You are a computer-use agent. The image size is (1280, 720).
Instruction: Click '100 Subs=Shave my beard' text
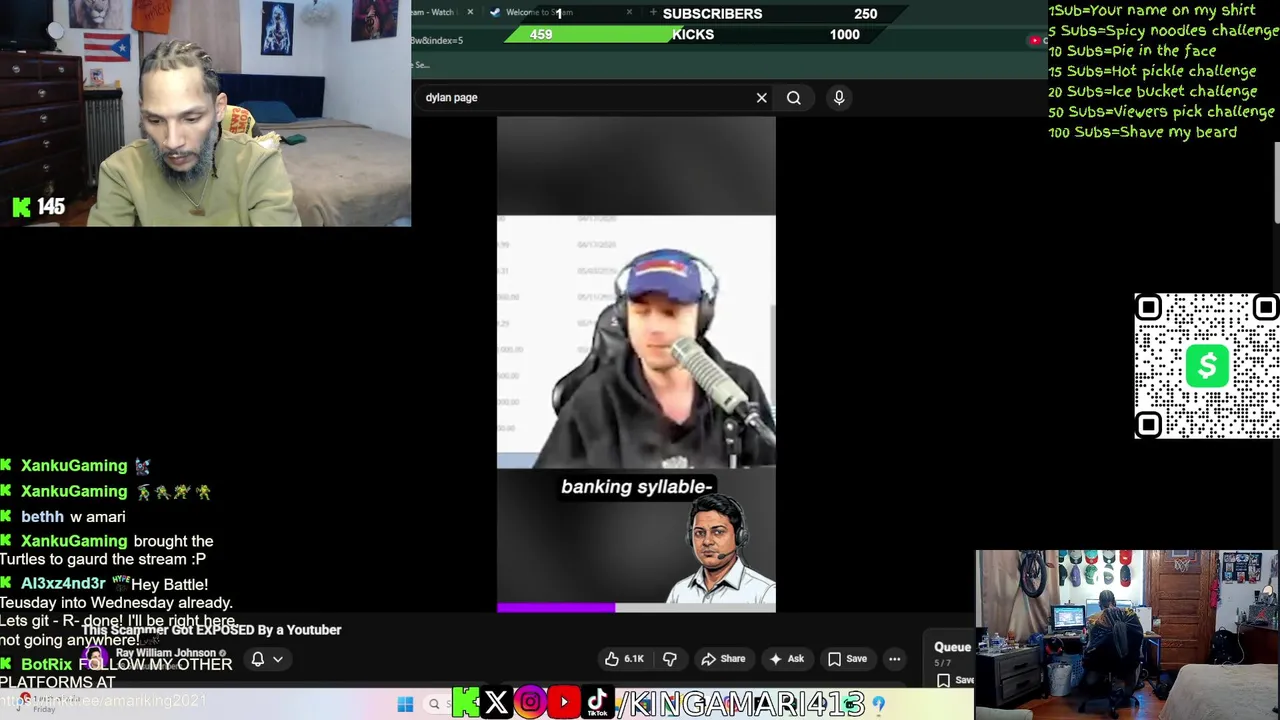pos(1143,132)
